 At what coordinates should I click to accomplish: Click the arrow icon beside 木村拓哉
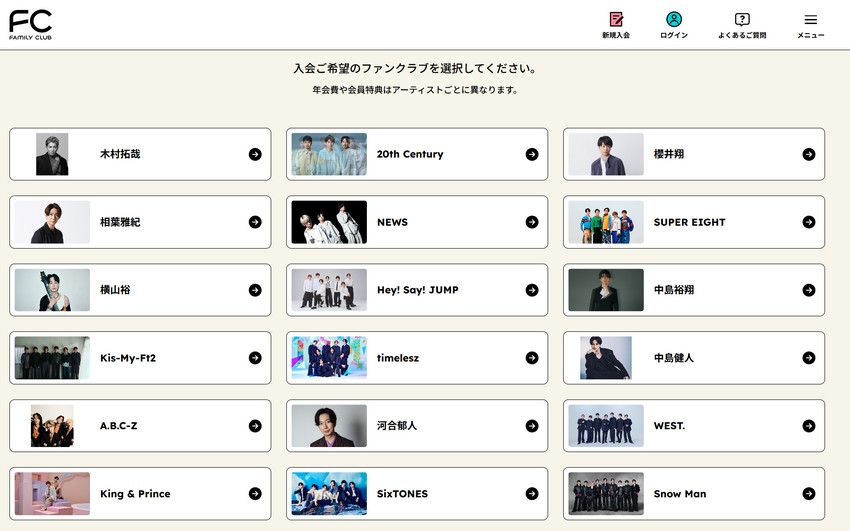click(255, 154)
